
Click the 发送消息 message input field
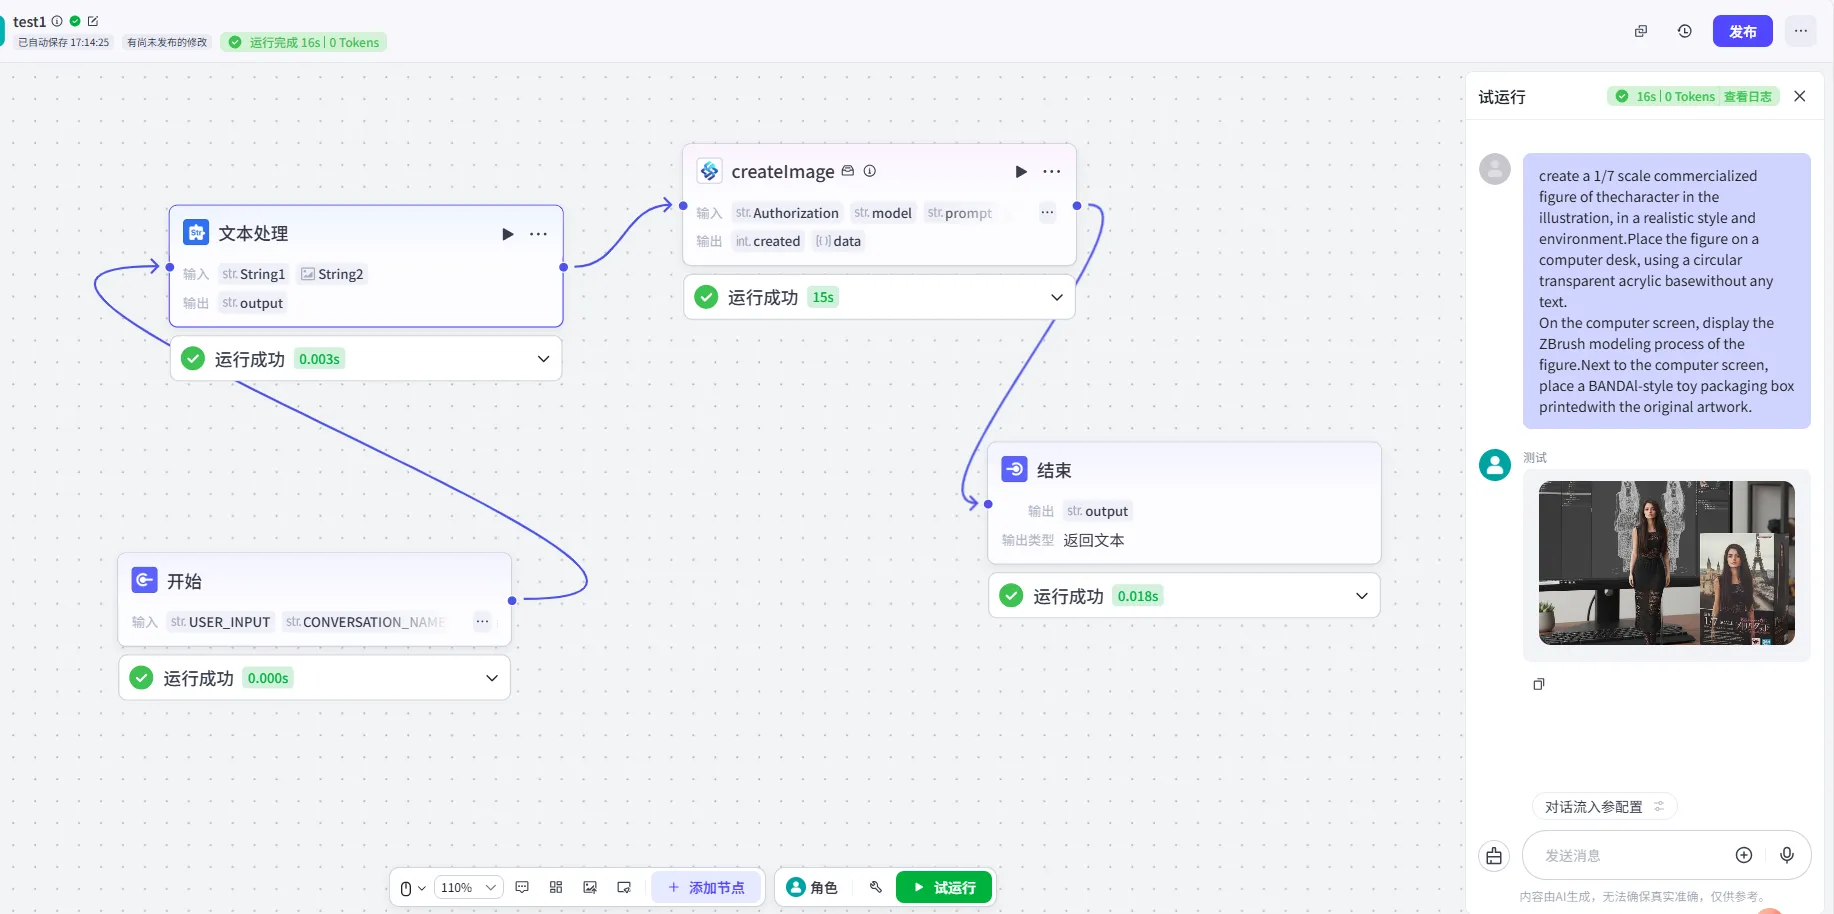[x=1630, y=856]
